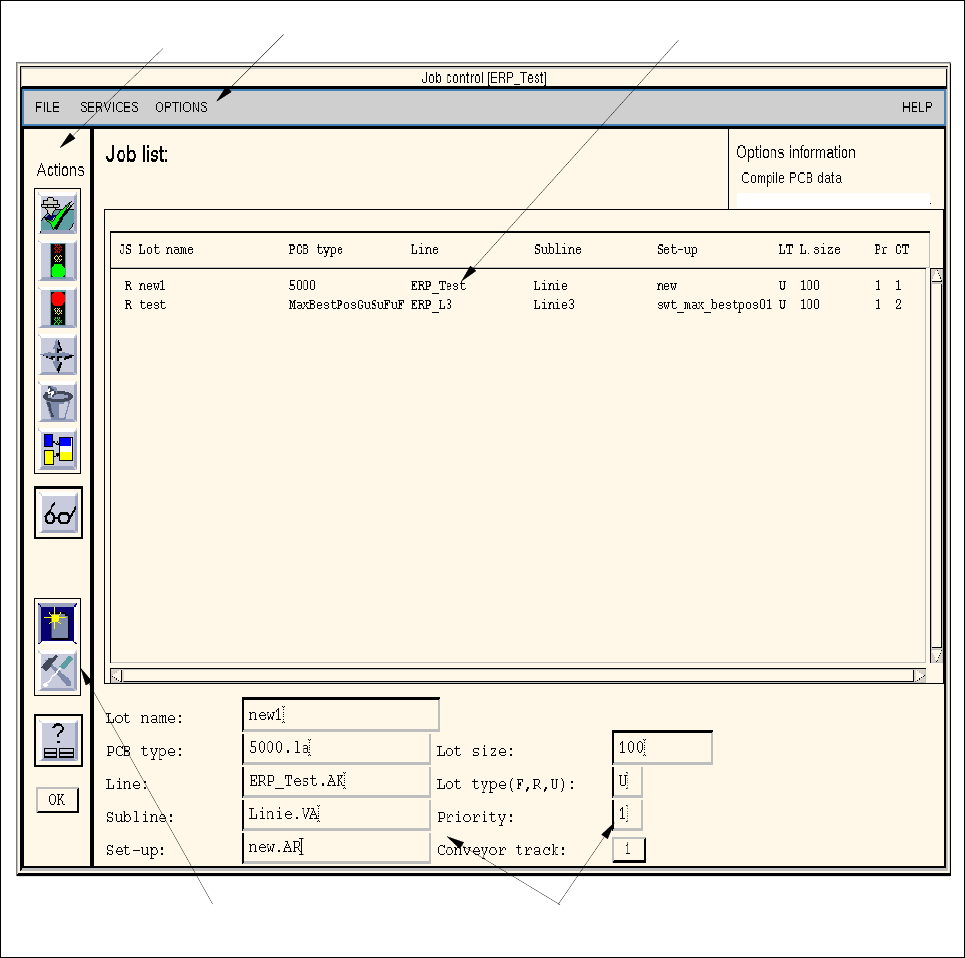
Task: Click the Lot name input field
Action: [341, 714]
